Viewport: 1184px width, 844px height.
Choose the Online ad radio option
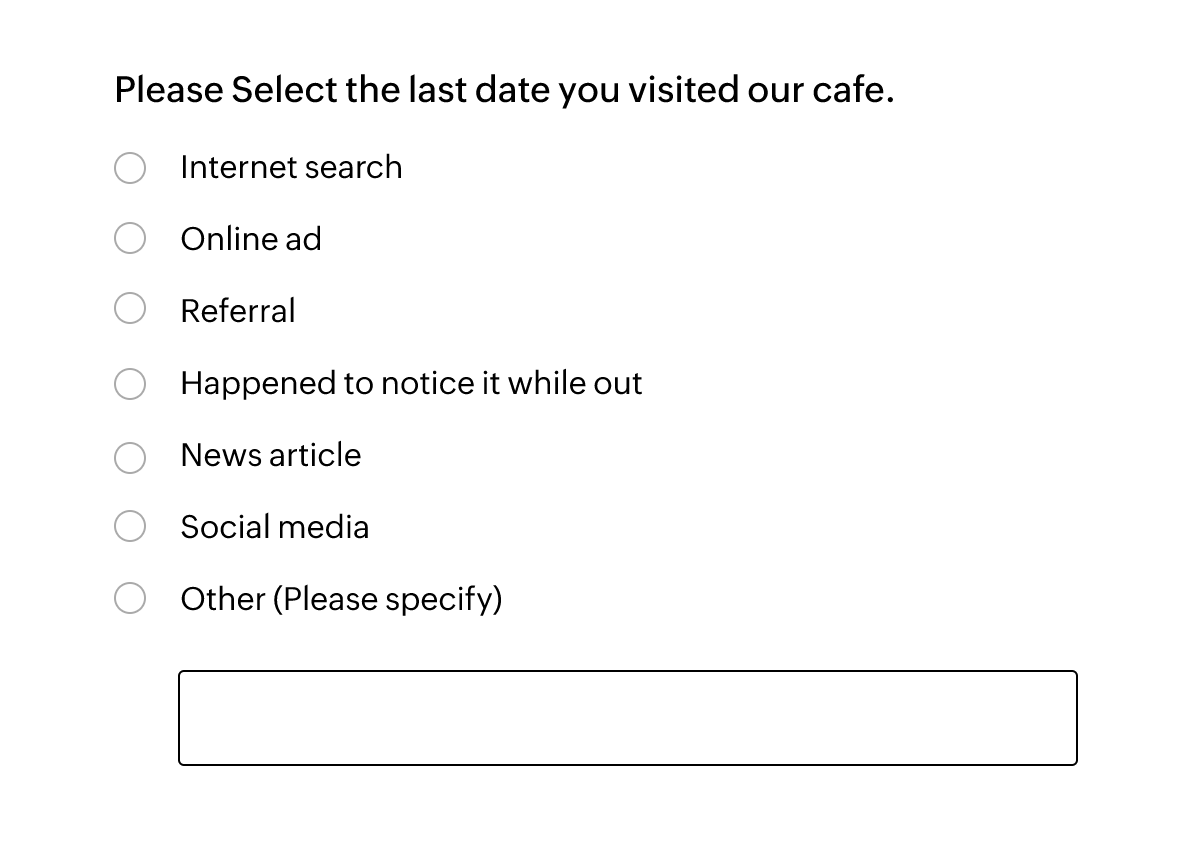[x=130, y=238]
